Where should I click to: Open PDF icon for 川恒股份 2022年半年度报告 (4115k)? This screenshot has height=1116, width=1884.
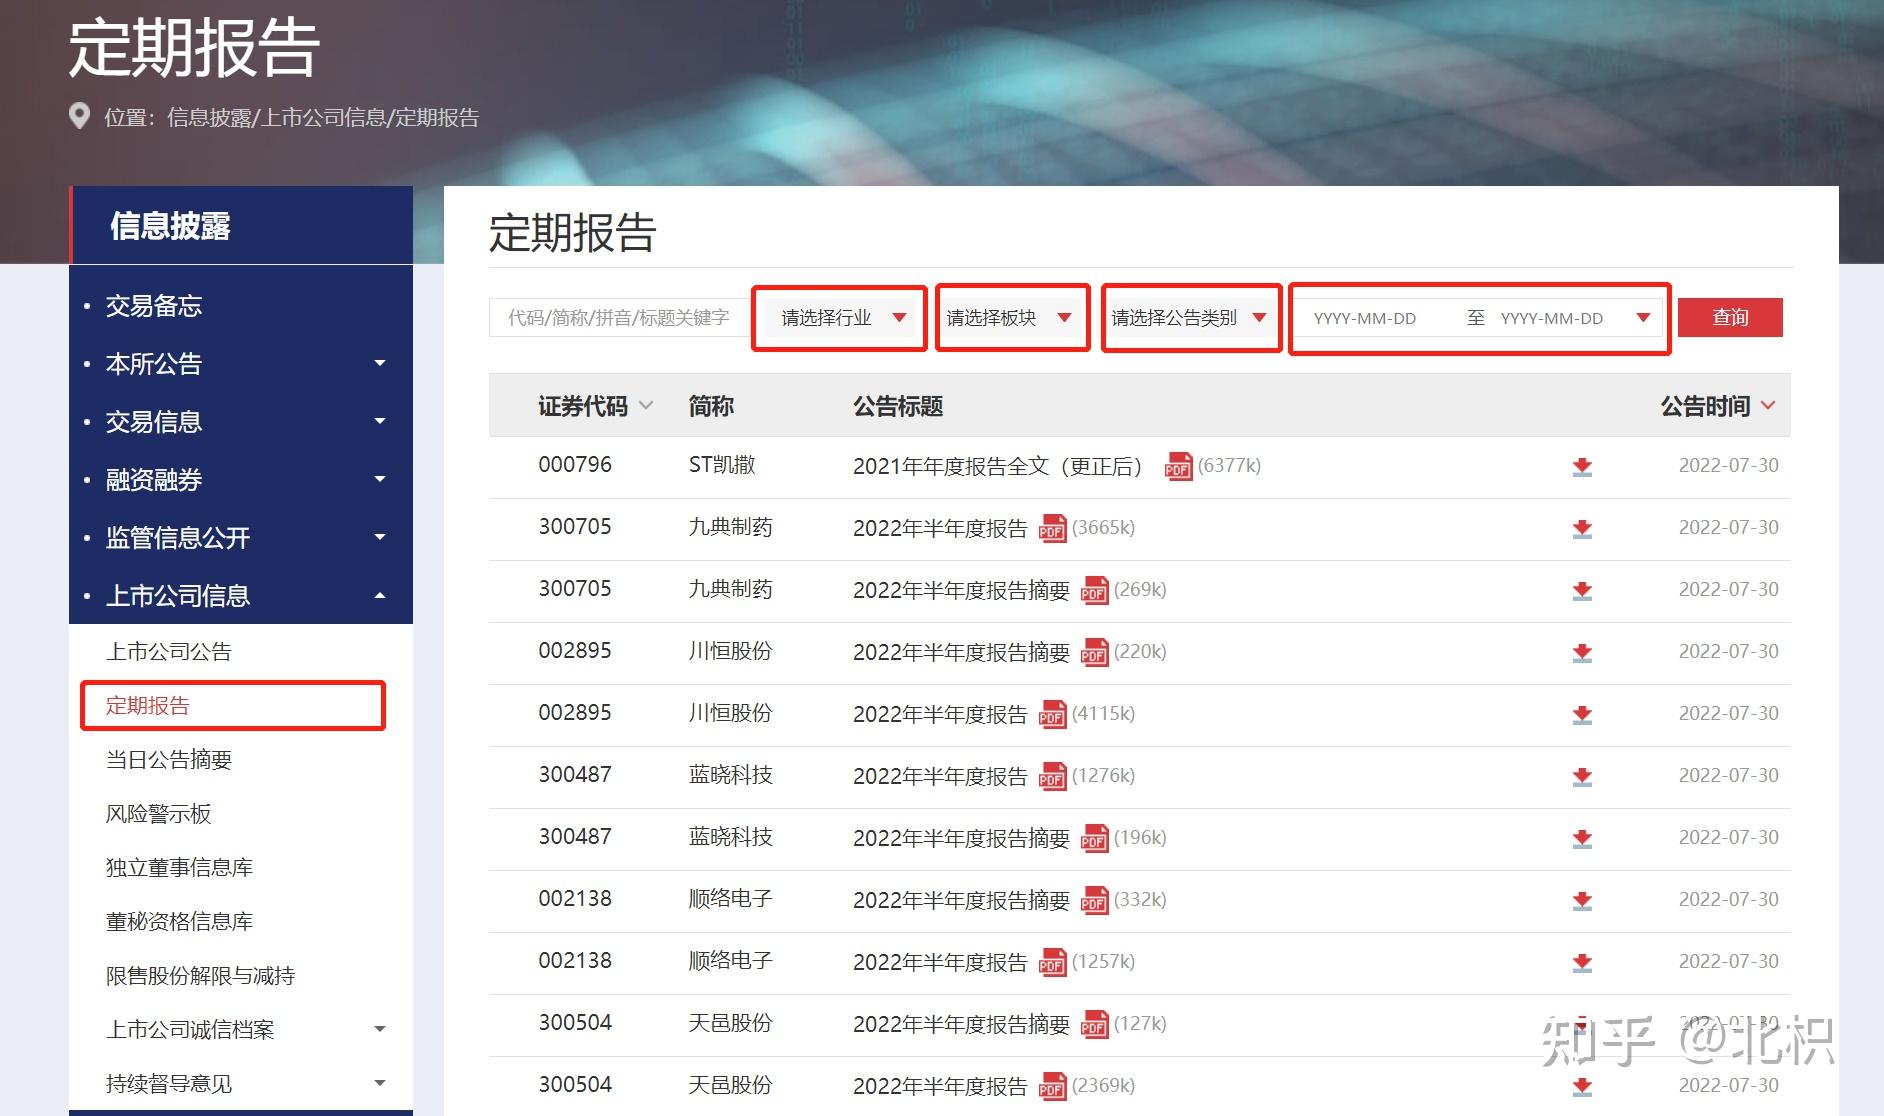[x=1052, y=714]
